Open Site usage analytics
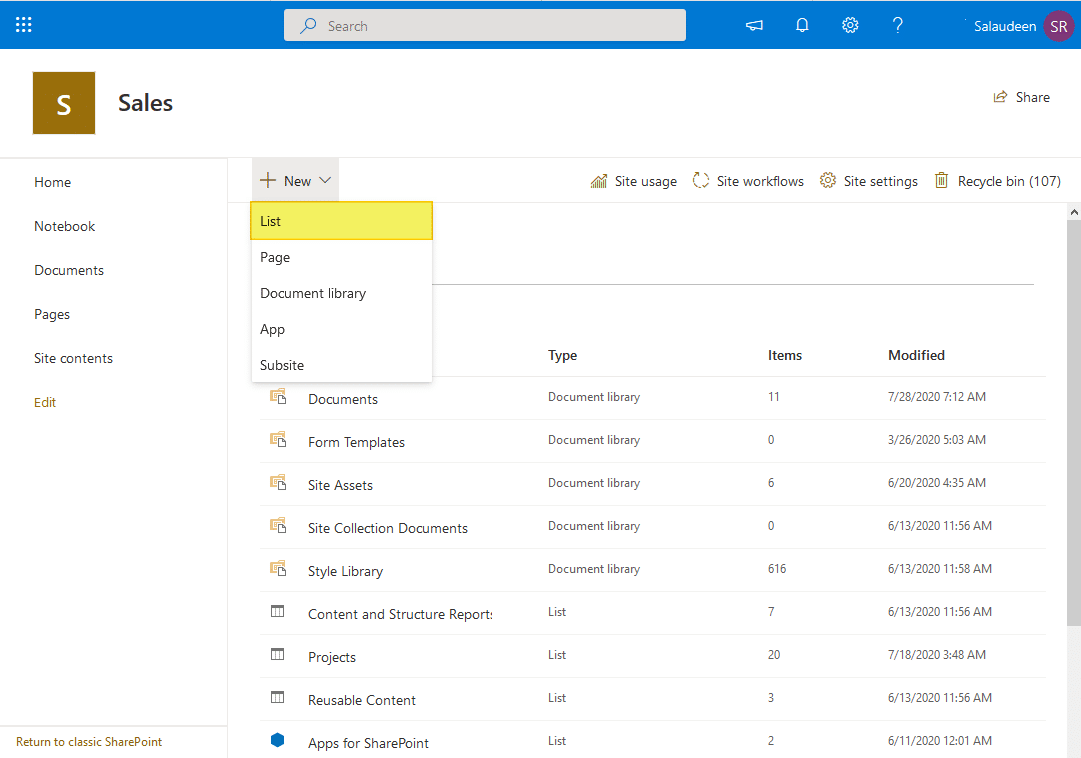This screenshot has height=758, width=1081. (x=633, y=181)
